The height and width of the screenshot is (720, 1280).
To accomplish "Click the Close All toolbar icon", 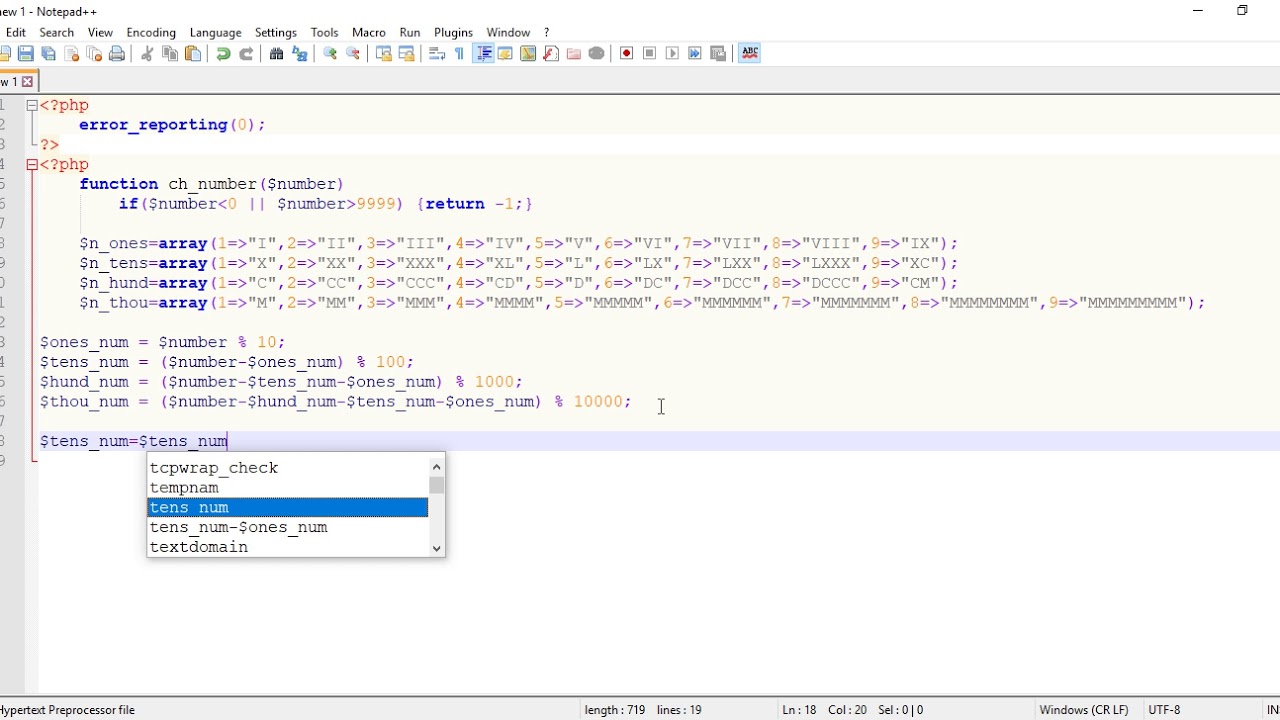I will coord(94,53).
